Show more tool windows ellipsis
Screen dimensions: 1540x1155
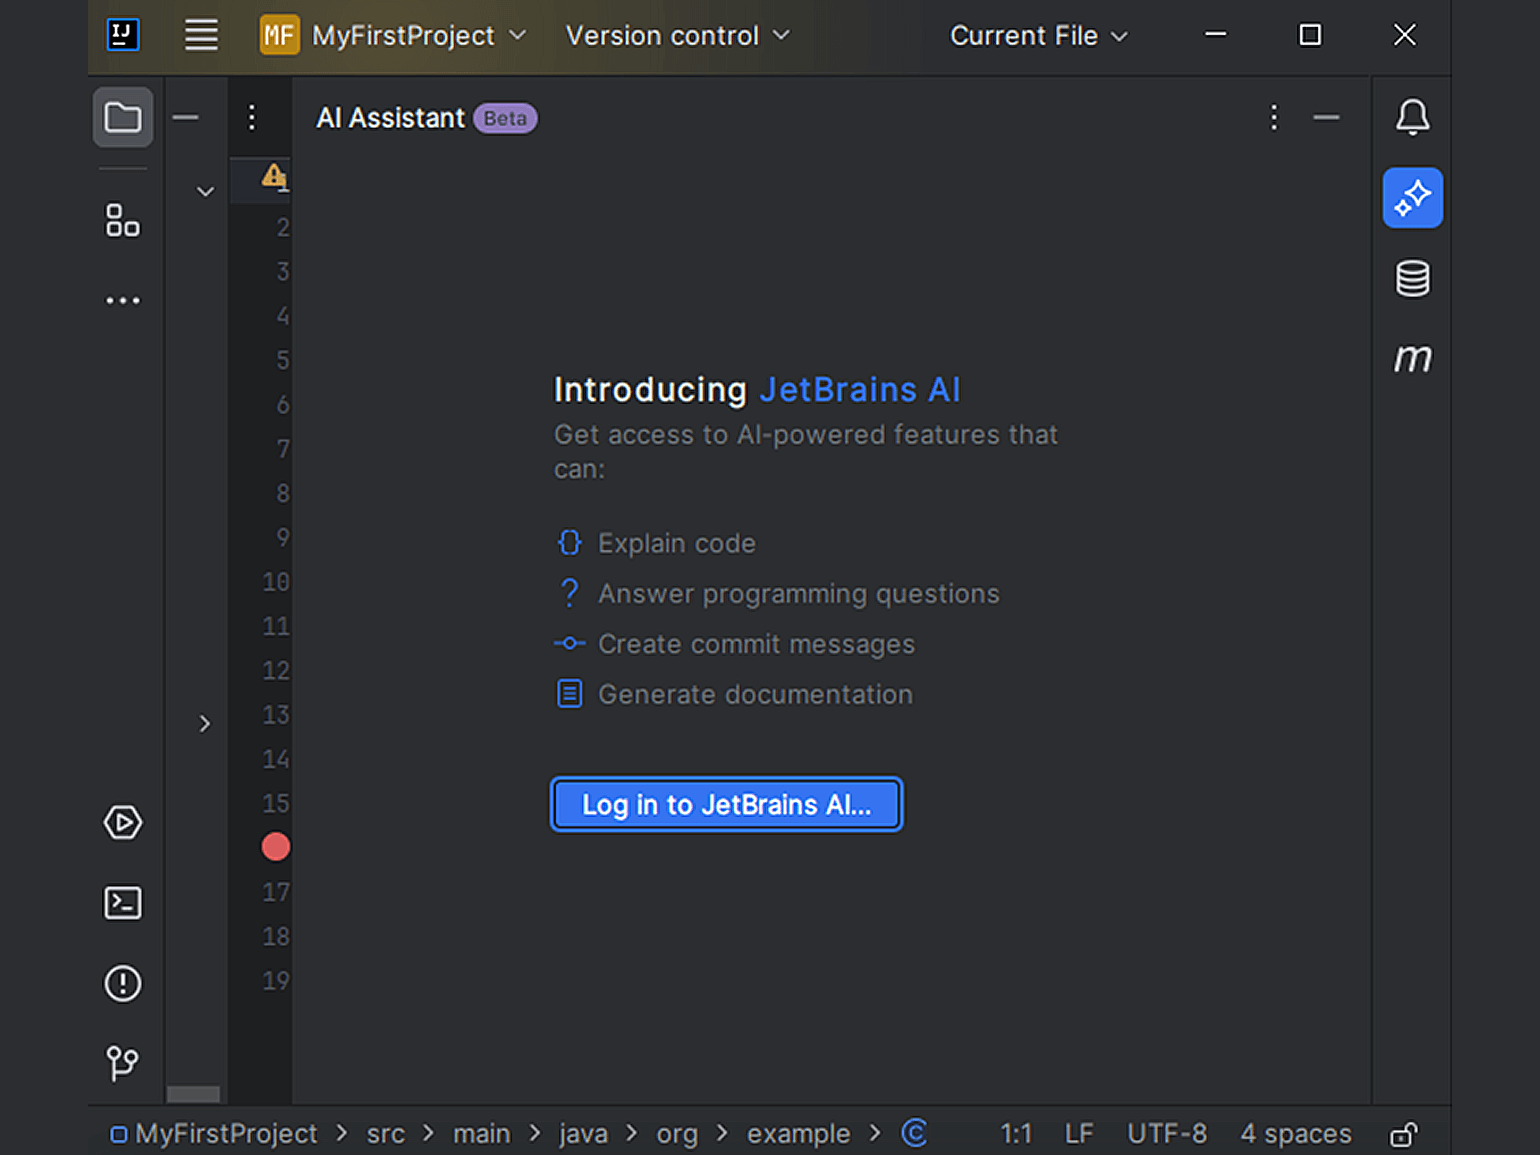coord(122,300)
